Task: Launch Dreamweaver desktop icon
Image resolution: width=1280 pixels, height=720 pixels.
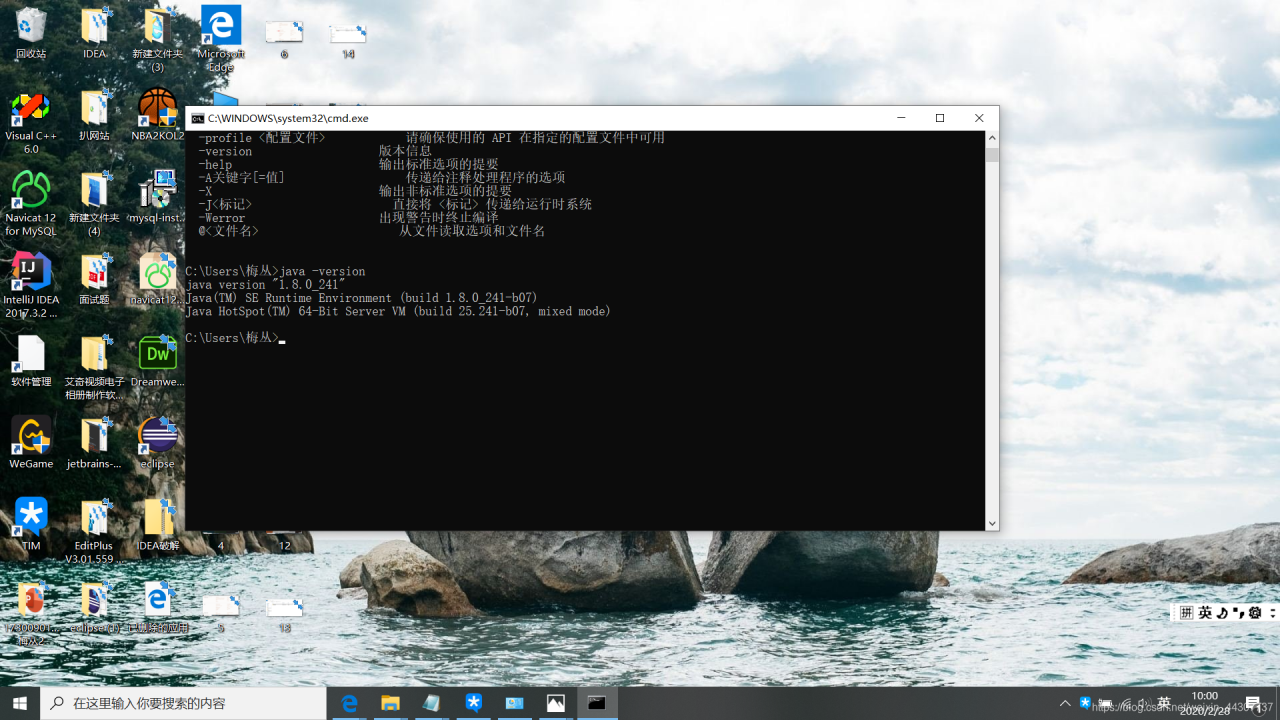Action: click(157, 361)
